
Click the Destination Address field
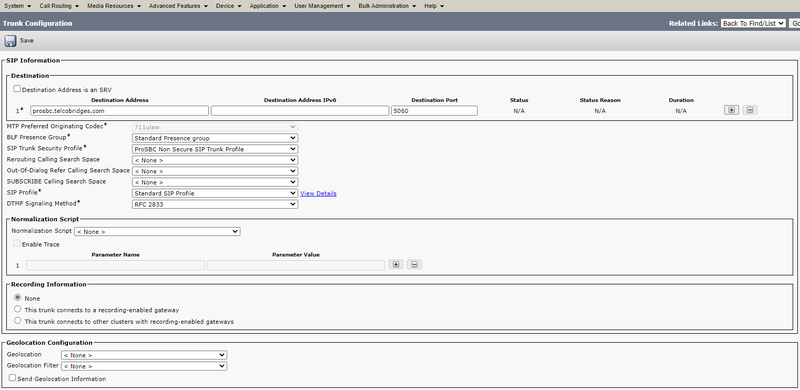click(119, 111)
